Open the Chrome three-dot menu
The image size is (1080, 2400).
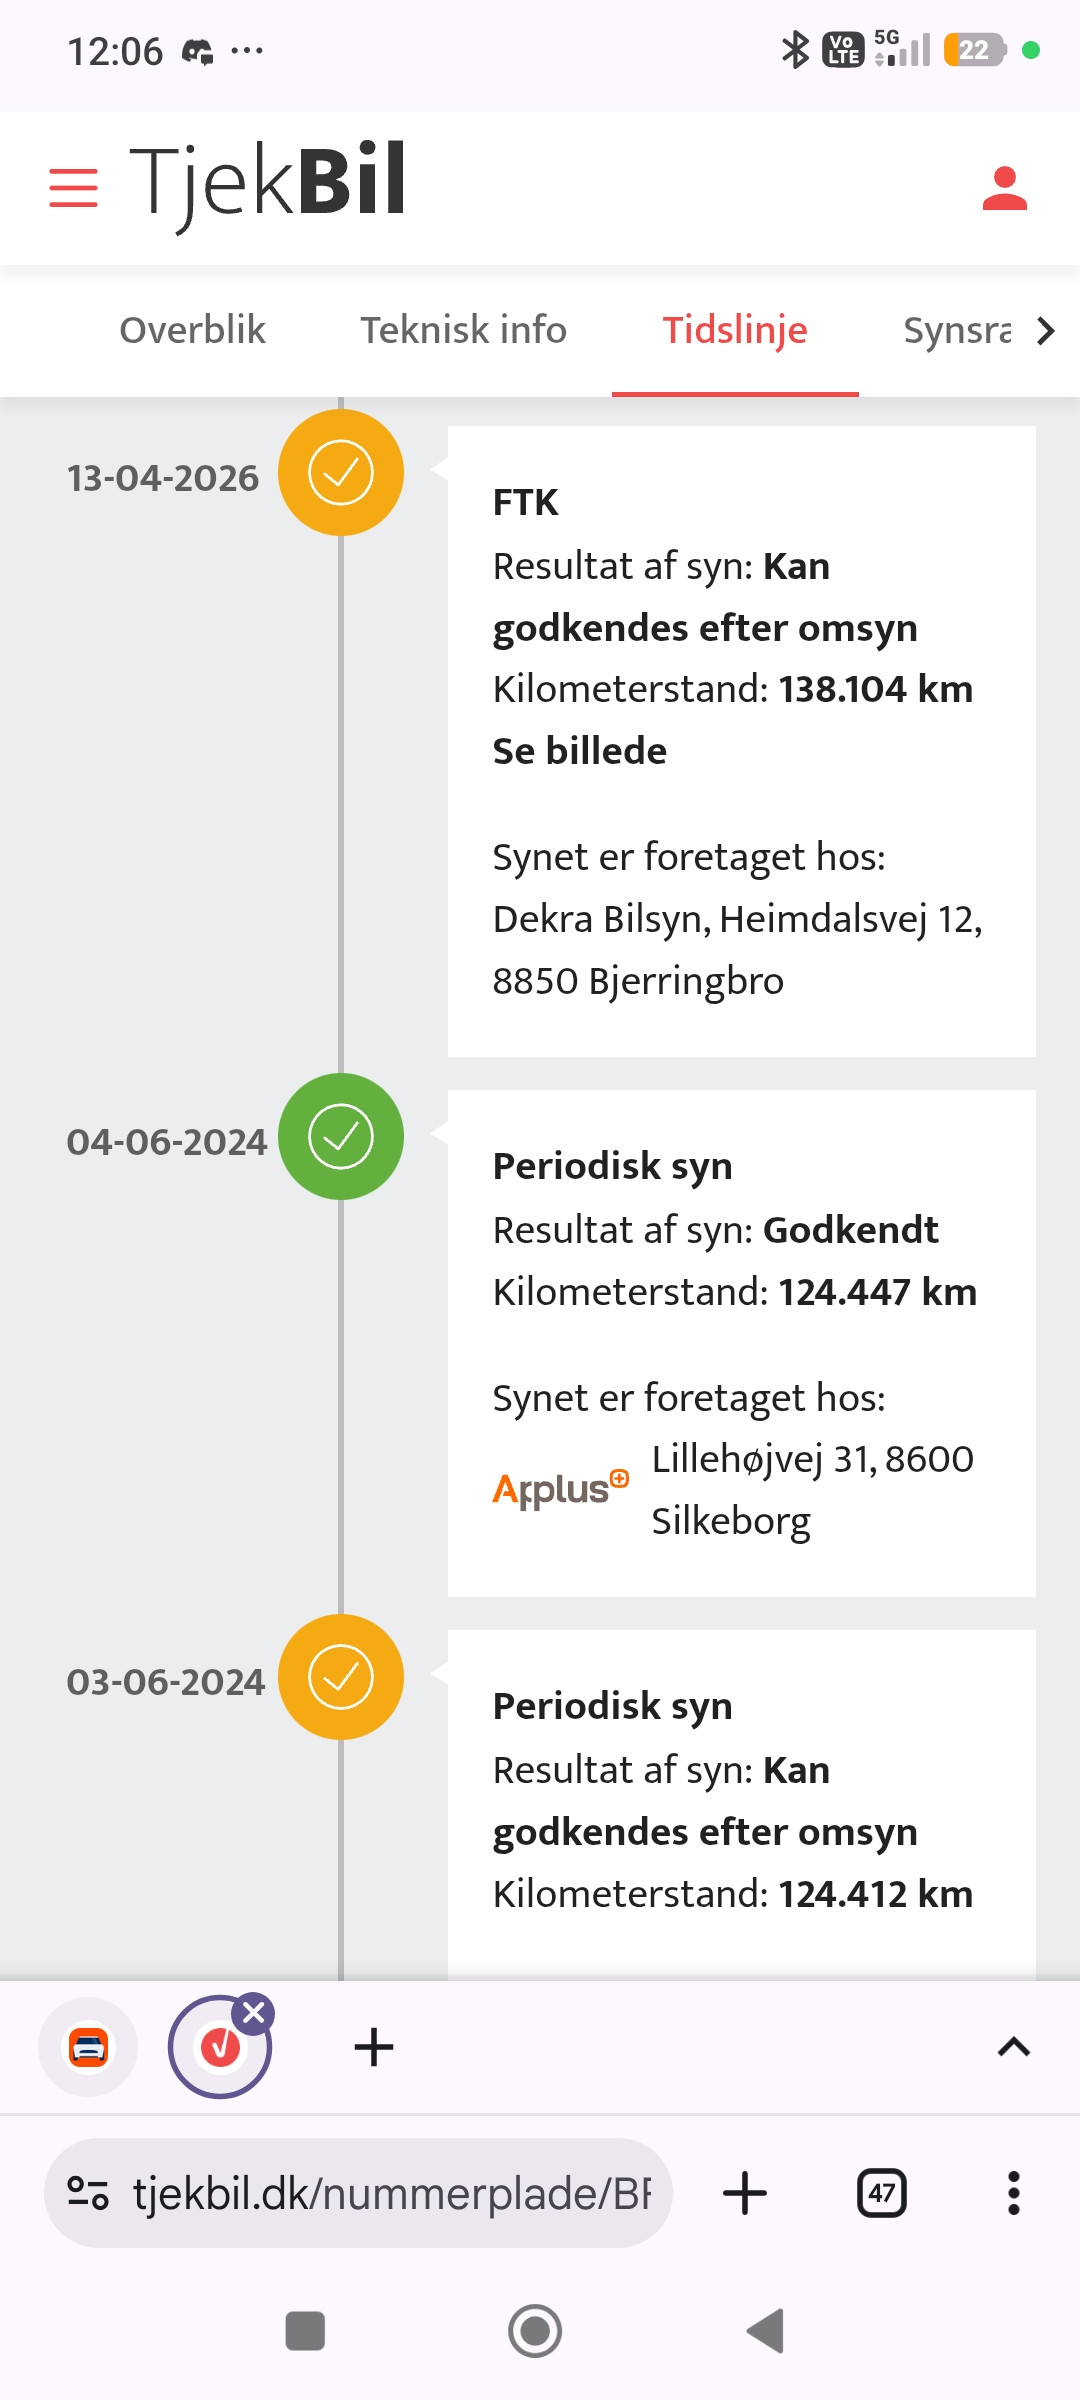coord(1013,2193)
